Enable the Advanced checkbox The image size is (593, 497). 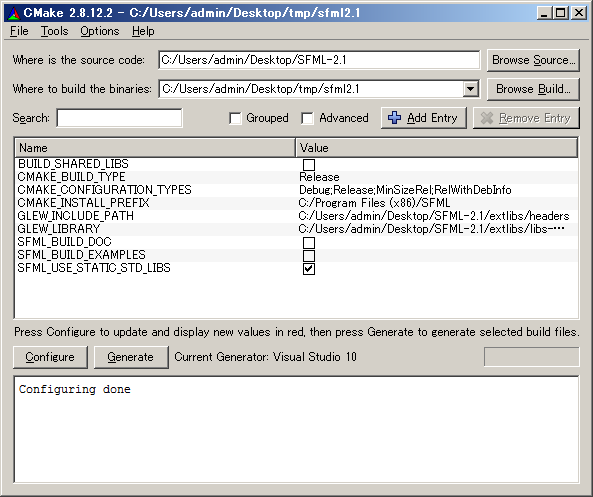307,118
